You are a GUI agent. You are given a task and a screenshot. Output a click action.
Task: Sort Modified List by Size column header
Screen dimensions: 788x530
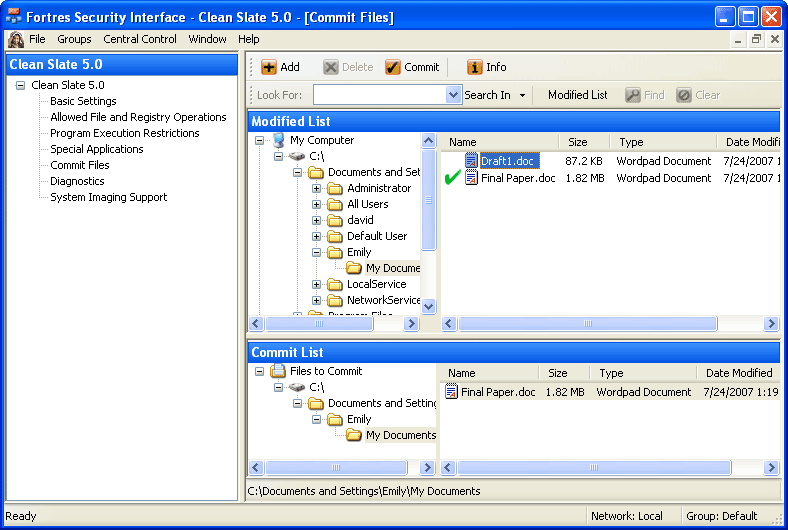click(584, 142)
